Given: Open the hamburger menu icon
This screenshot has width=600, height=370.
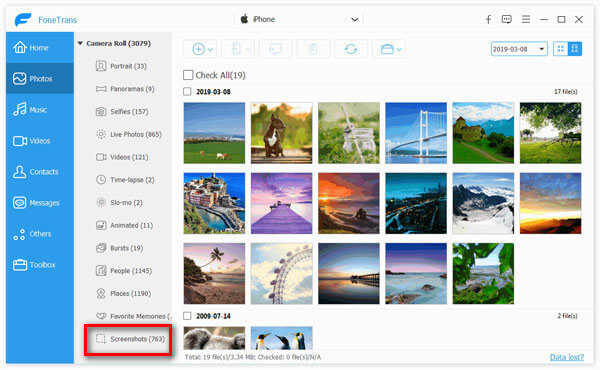Looking at the screenshot, I should tap(526, 19).
